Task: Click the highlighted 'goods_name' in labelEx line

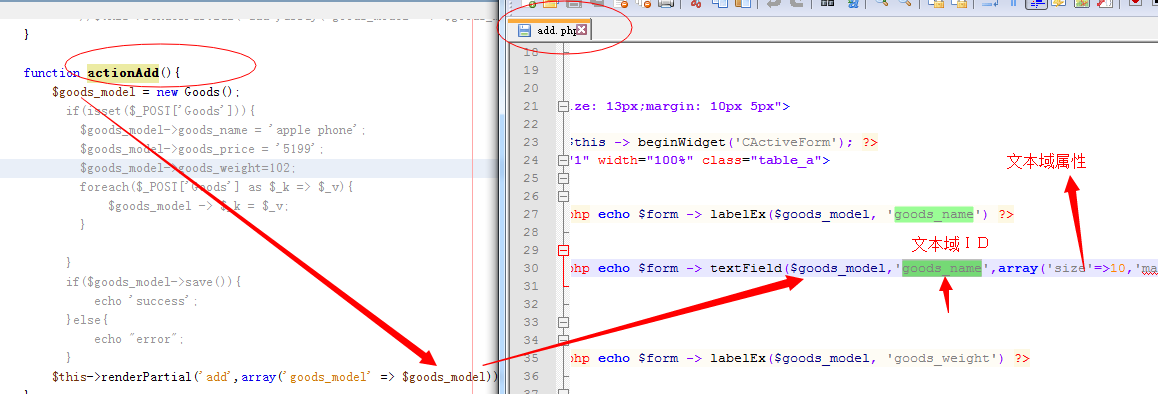Action: pyautogui.click(x=933, y=214)
